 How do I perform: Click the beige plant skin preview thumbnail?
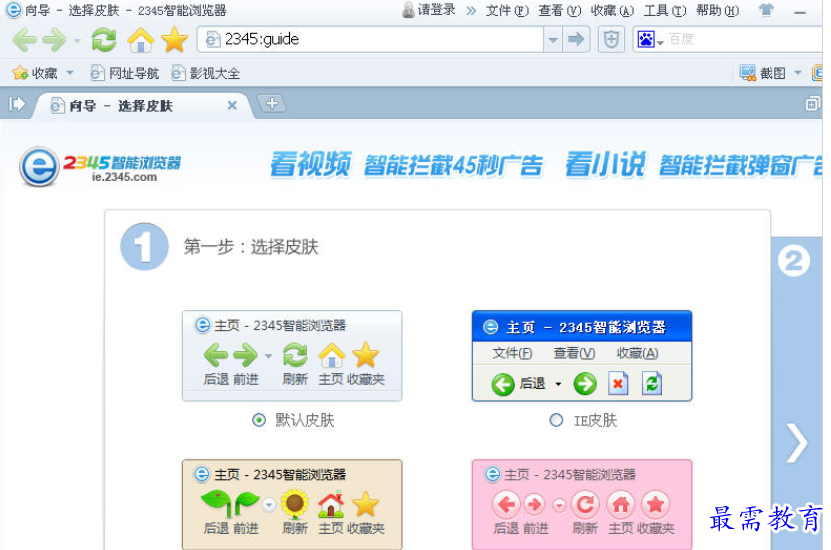pyautogui.click(x=292, y=504)
